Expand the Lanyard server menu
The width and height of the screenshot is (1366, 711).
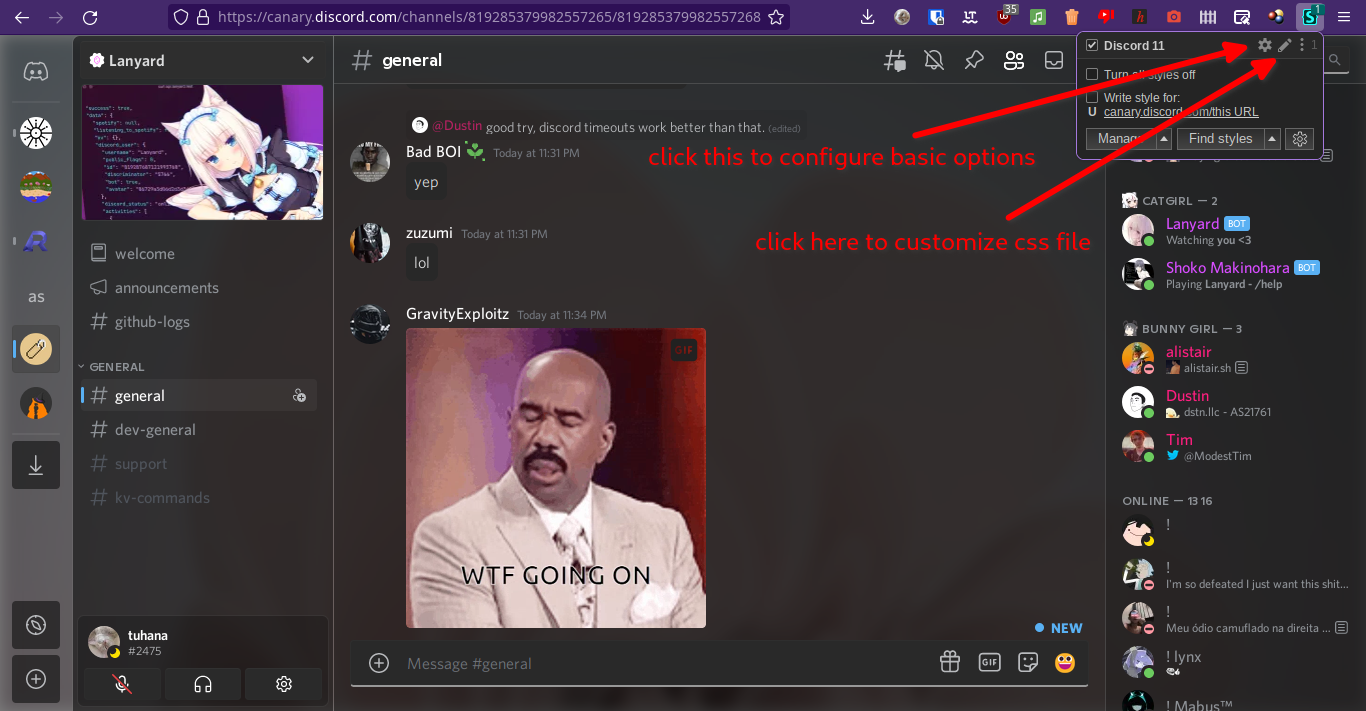[x=307, y=60]
